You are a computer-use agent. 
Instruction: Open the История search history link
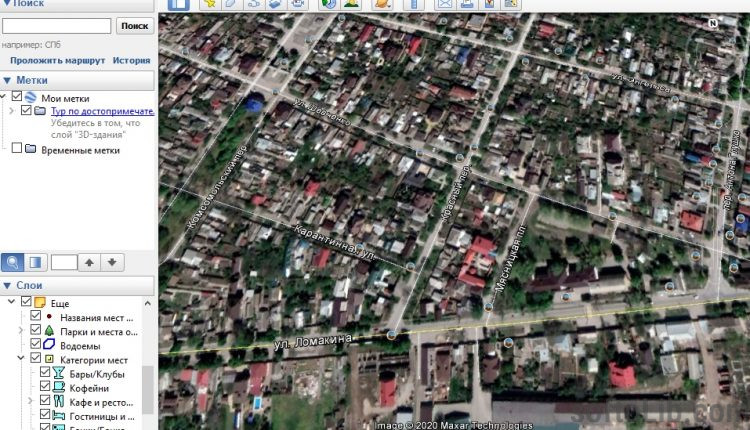click(132, 61)
